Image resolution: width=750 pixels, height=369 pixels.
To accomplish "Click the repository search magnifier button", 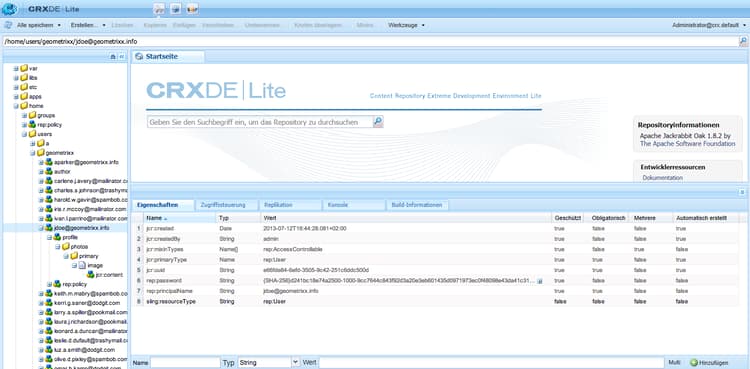I will click(x=378, y=122).
